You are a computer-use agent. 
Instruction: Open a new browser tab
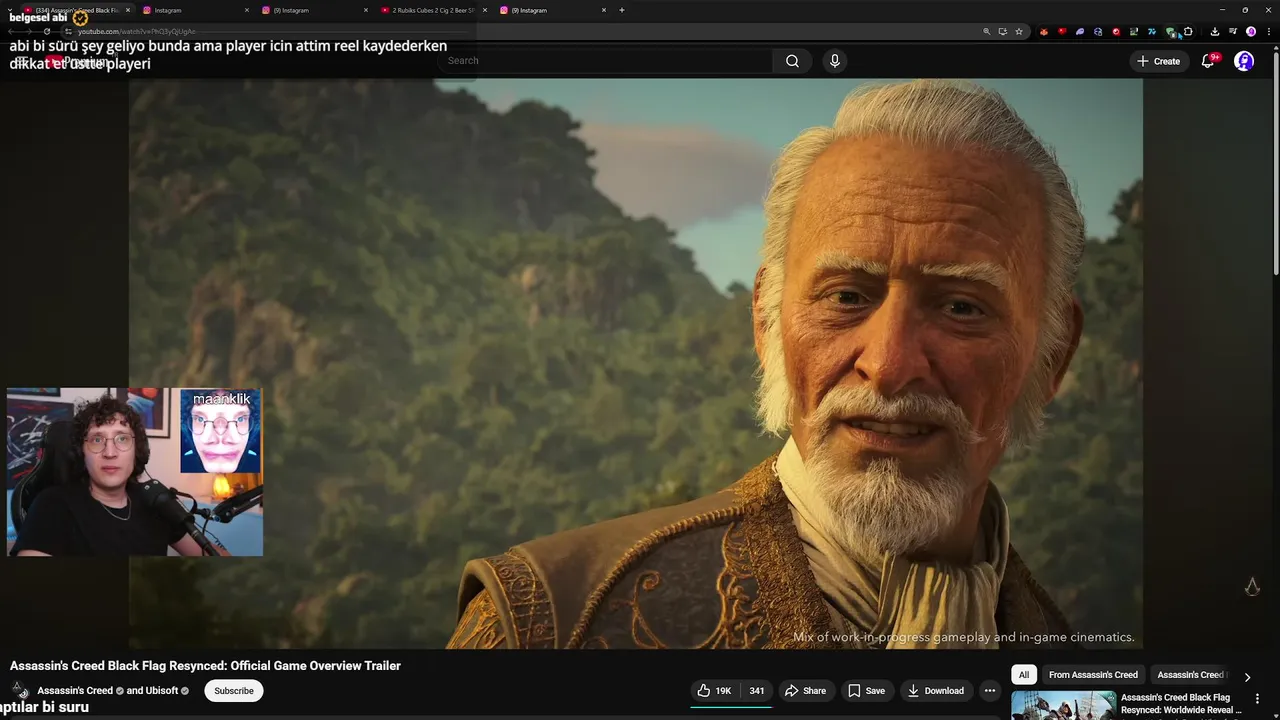coord(622,10)
